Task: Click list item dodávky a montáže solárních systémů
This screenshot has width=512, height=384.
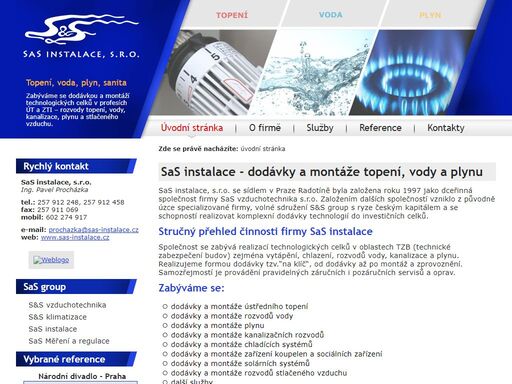Action: click(240, 363)
